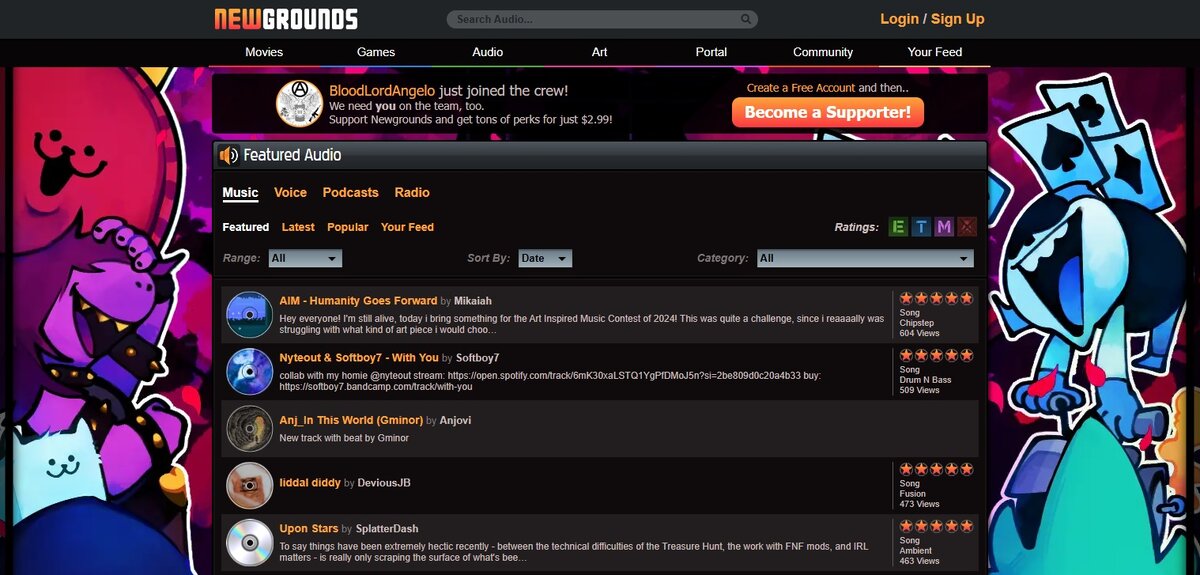The width and height of the screenshot is (1200, 575).
Task: Open the Games menu
Action: coord(376,52)
